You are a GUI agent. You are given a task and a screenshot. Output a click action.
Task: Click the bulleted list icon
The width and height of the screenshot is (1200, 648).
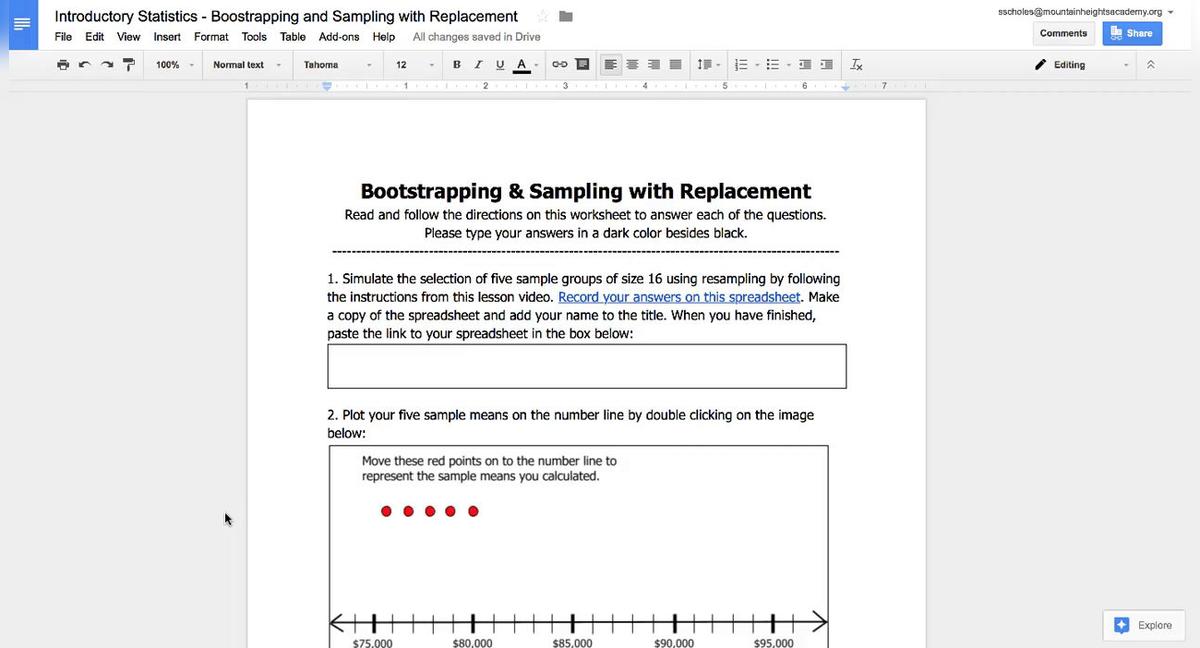click(x=772, y=65)
